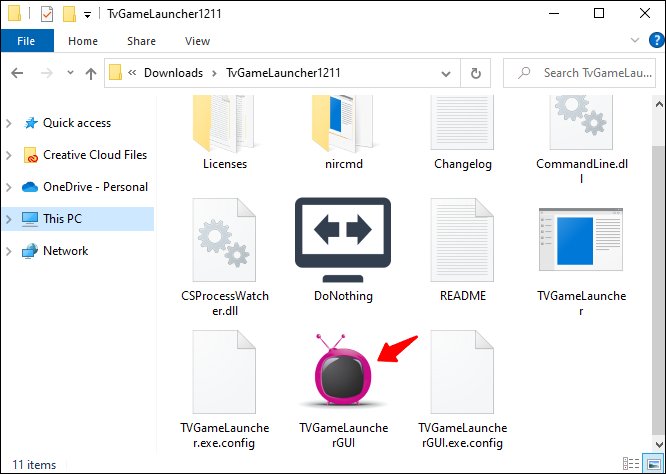The image size is (666, 474).
Task: Click the search magnifier icon
Action: click(x=524, y=73)
